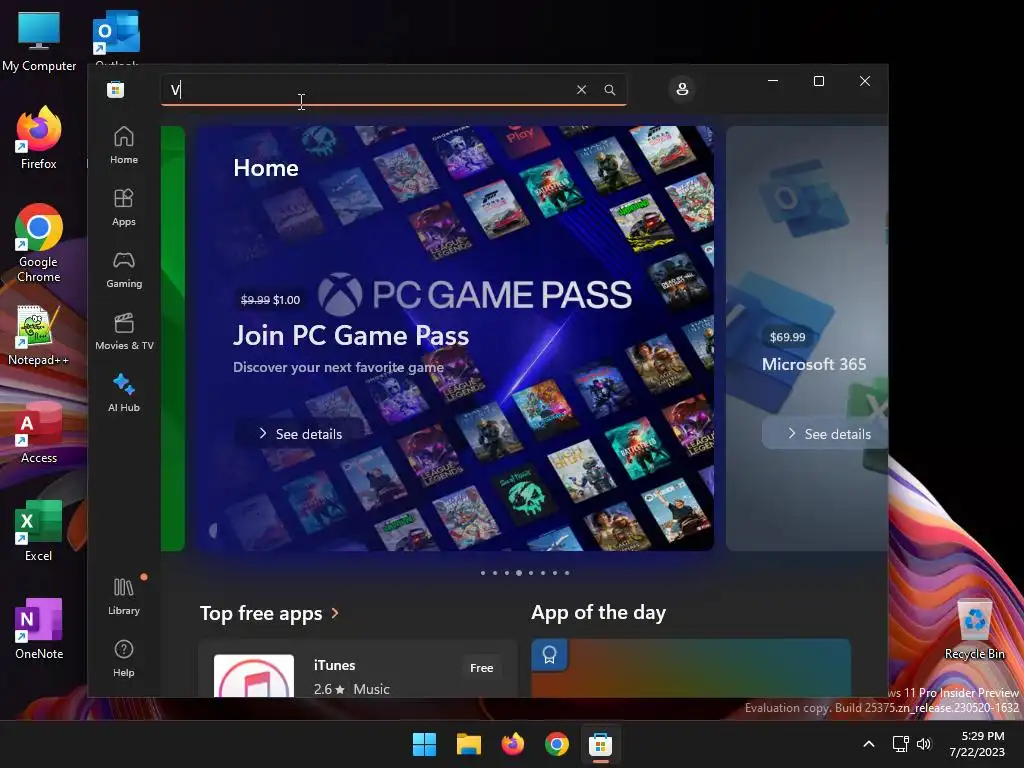Open the clock and date flyout

978,744
